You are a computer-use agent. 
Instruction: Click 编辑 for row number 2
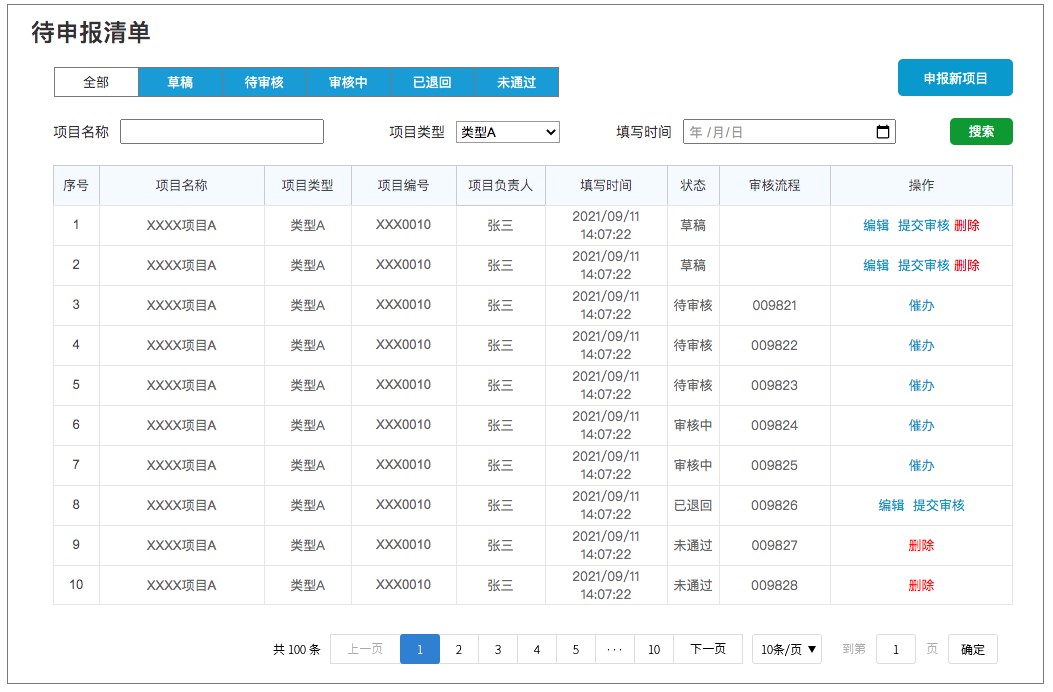click(876, 265)
